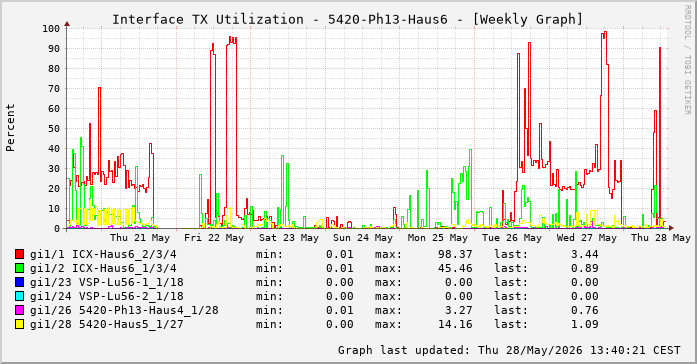This screenshot has height=364, width=697.
Task: Click the last value 0.00 for gi1/24
Action: tap(585, 296)
